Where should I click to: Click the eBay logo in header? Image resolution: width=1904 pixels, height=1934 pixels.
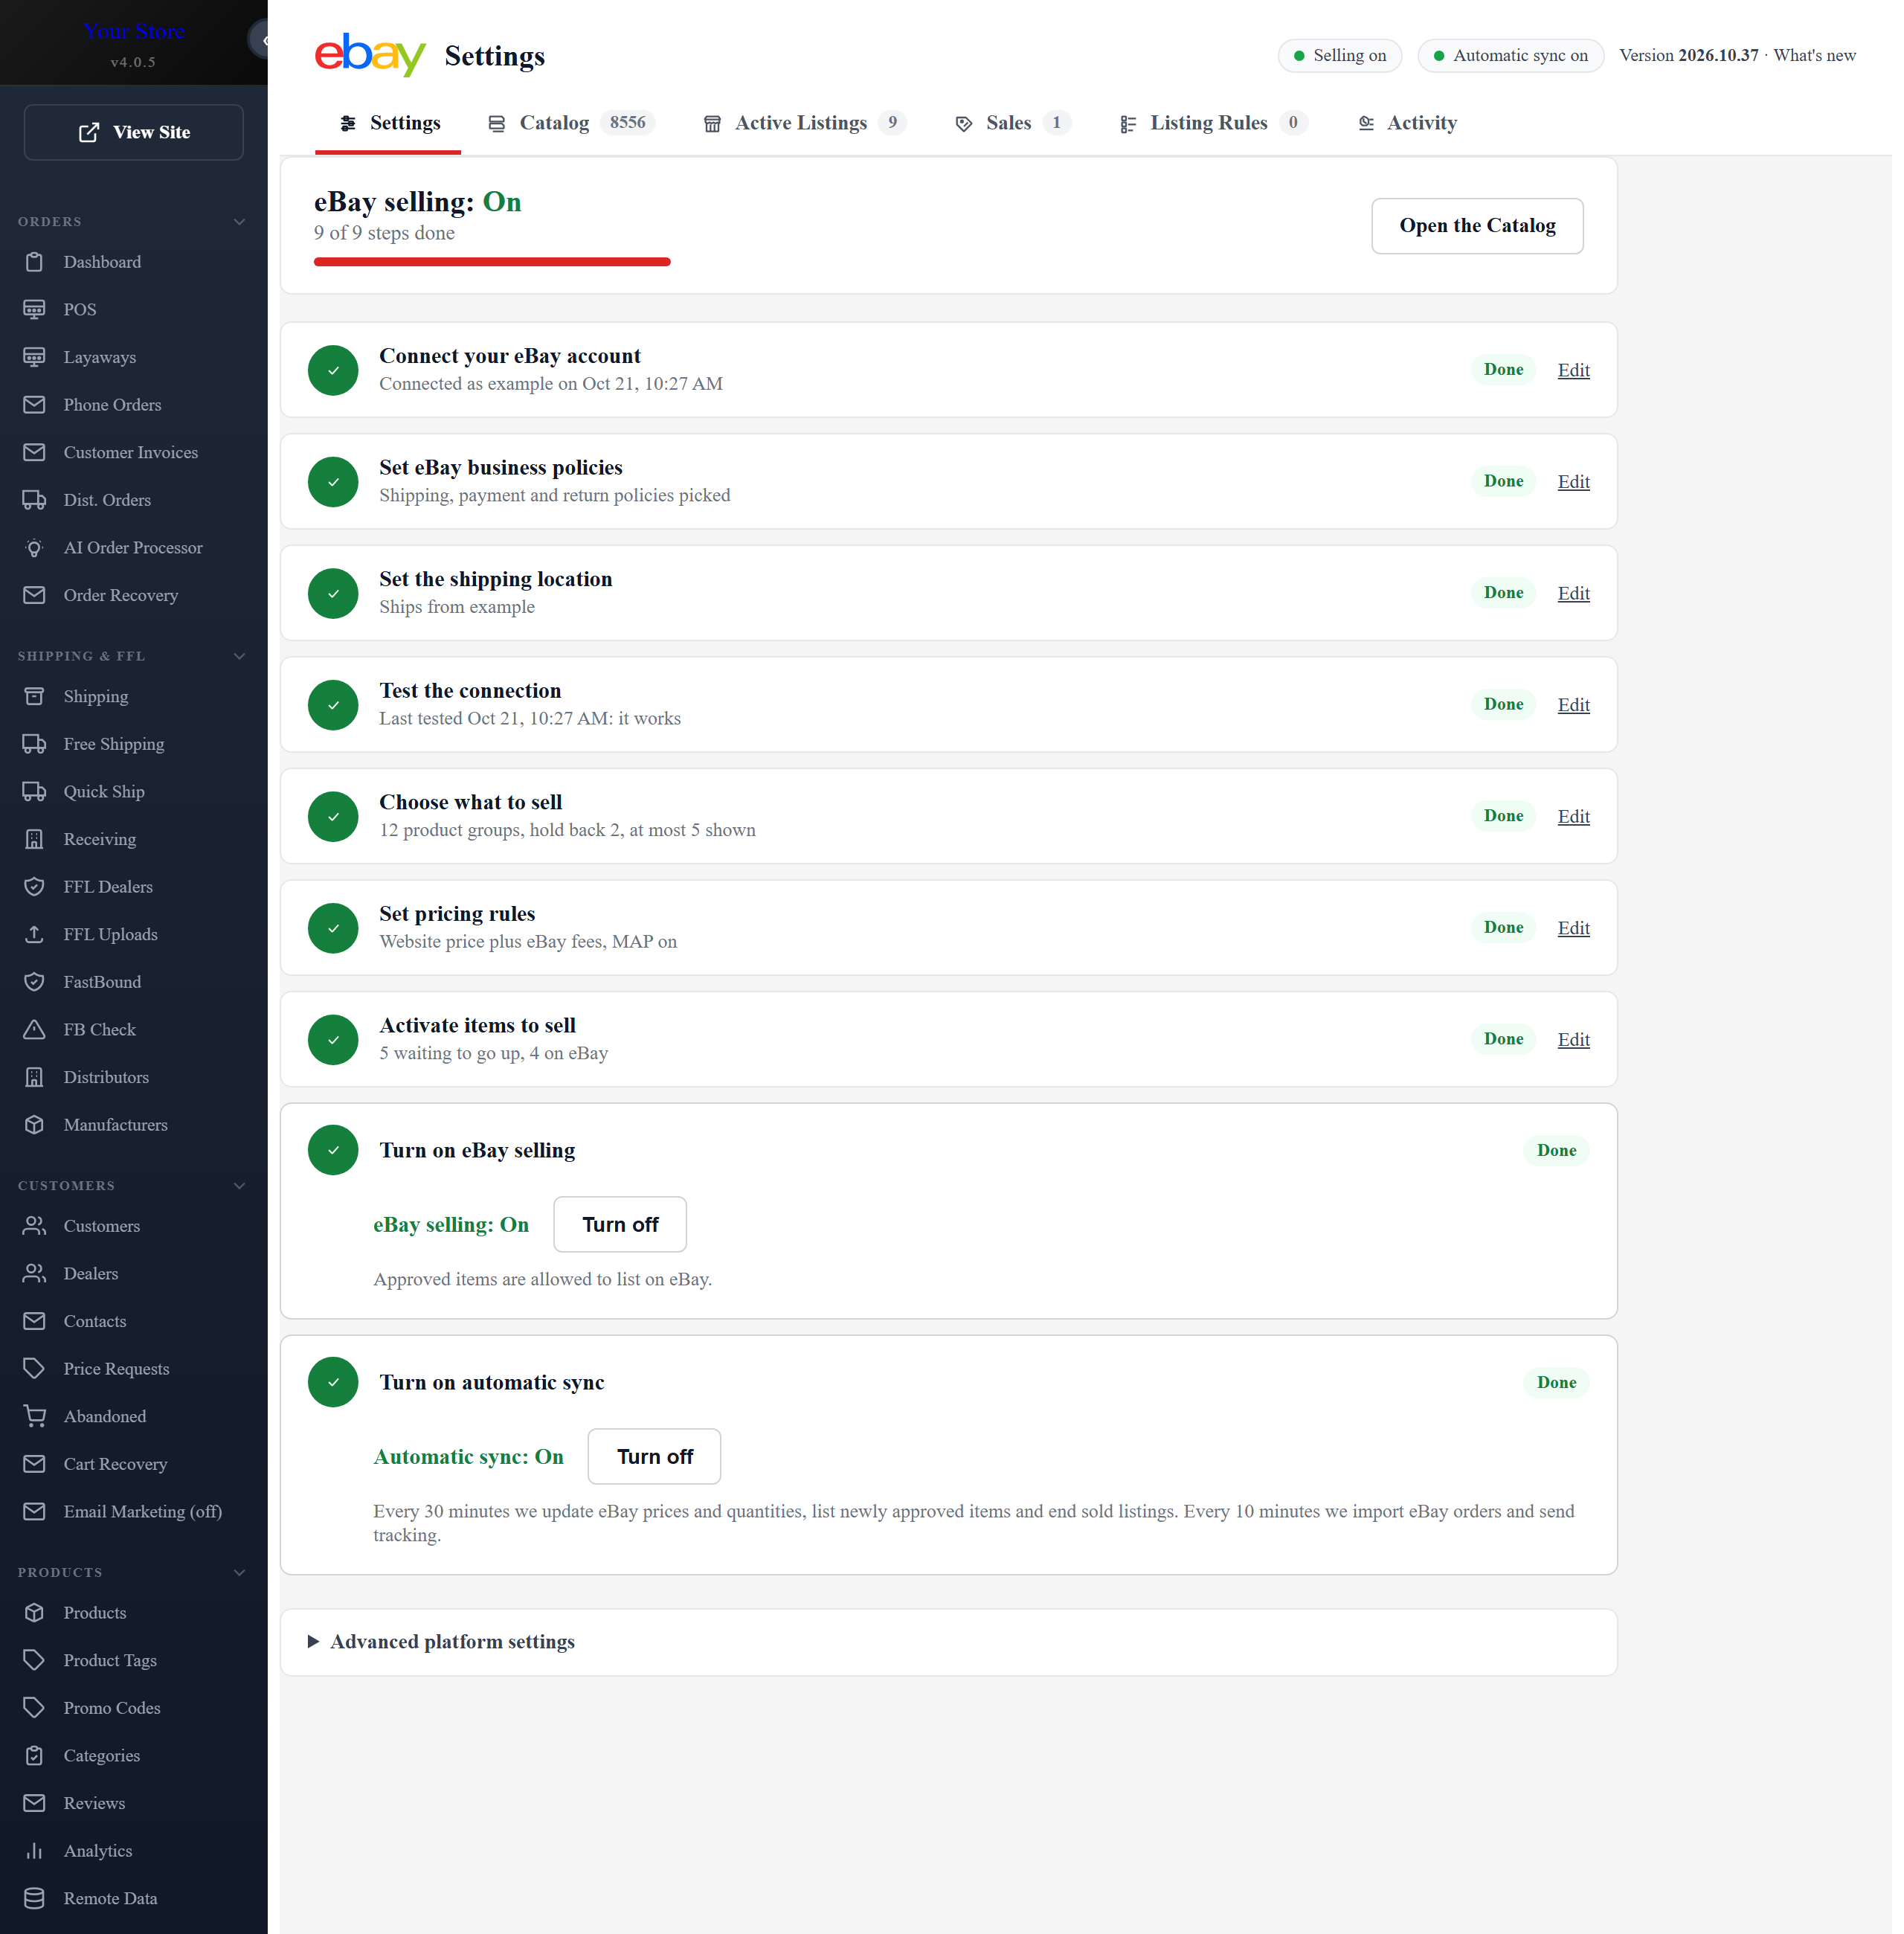pyautogui.click(x=372, y=55)
